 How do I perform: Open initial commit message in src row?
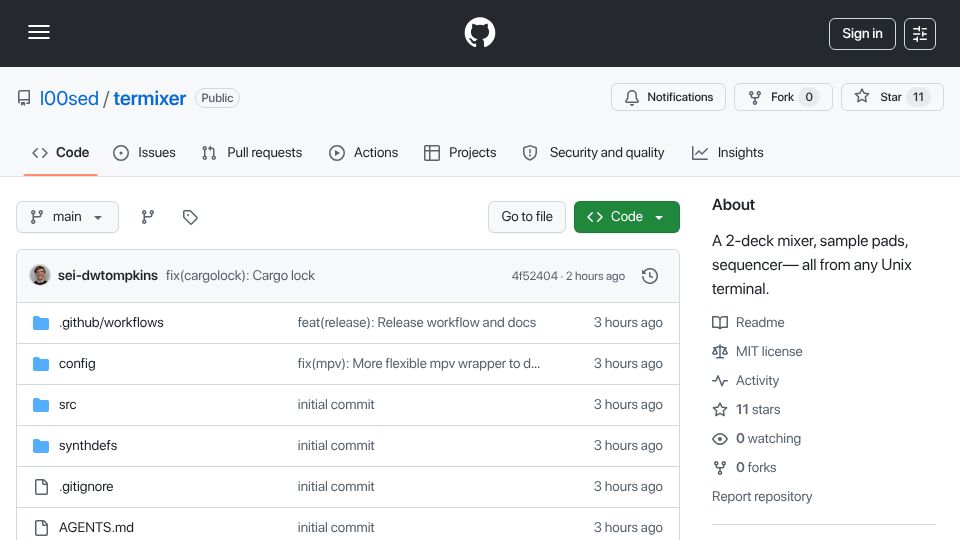coord(336,405)
